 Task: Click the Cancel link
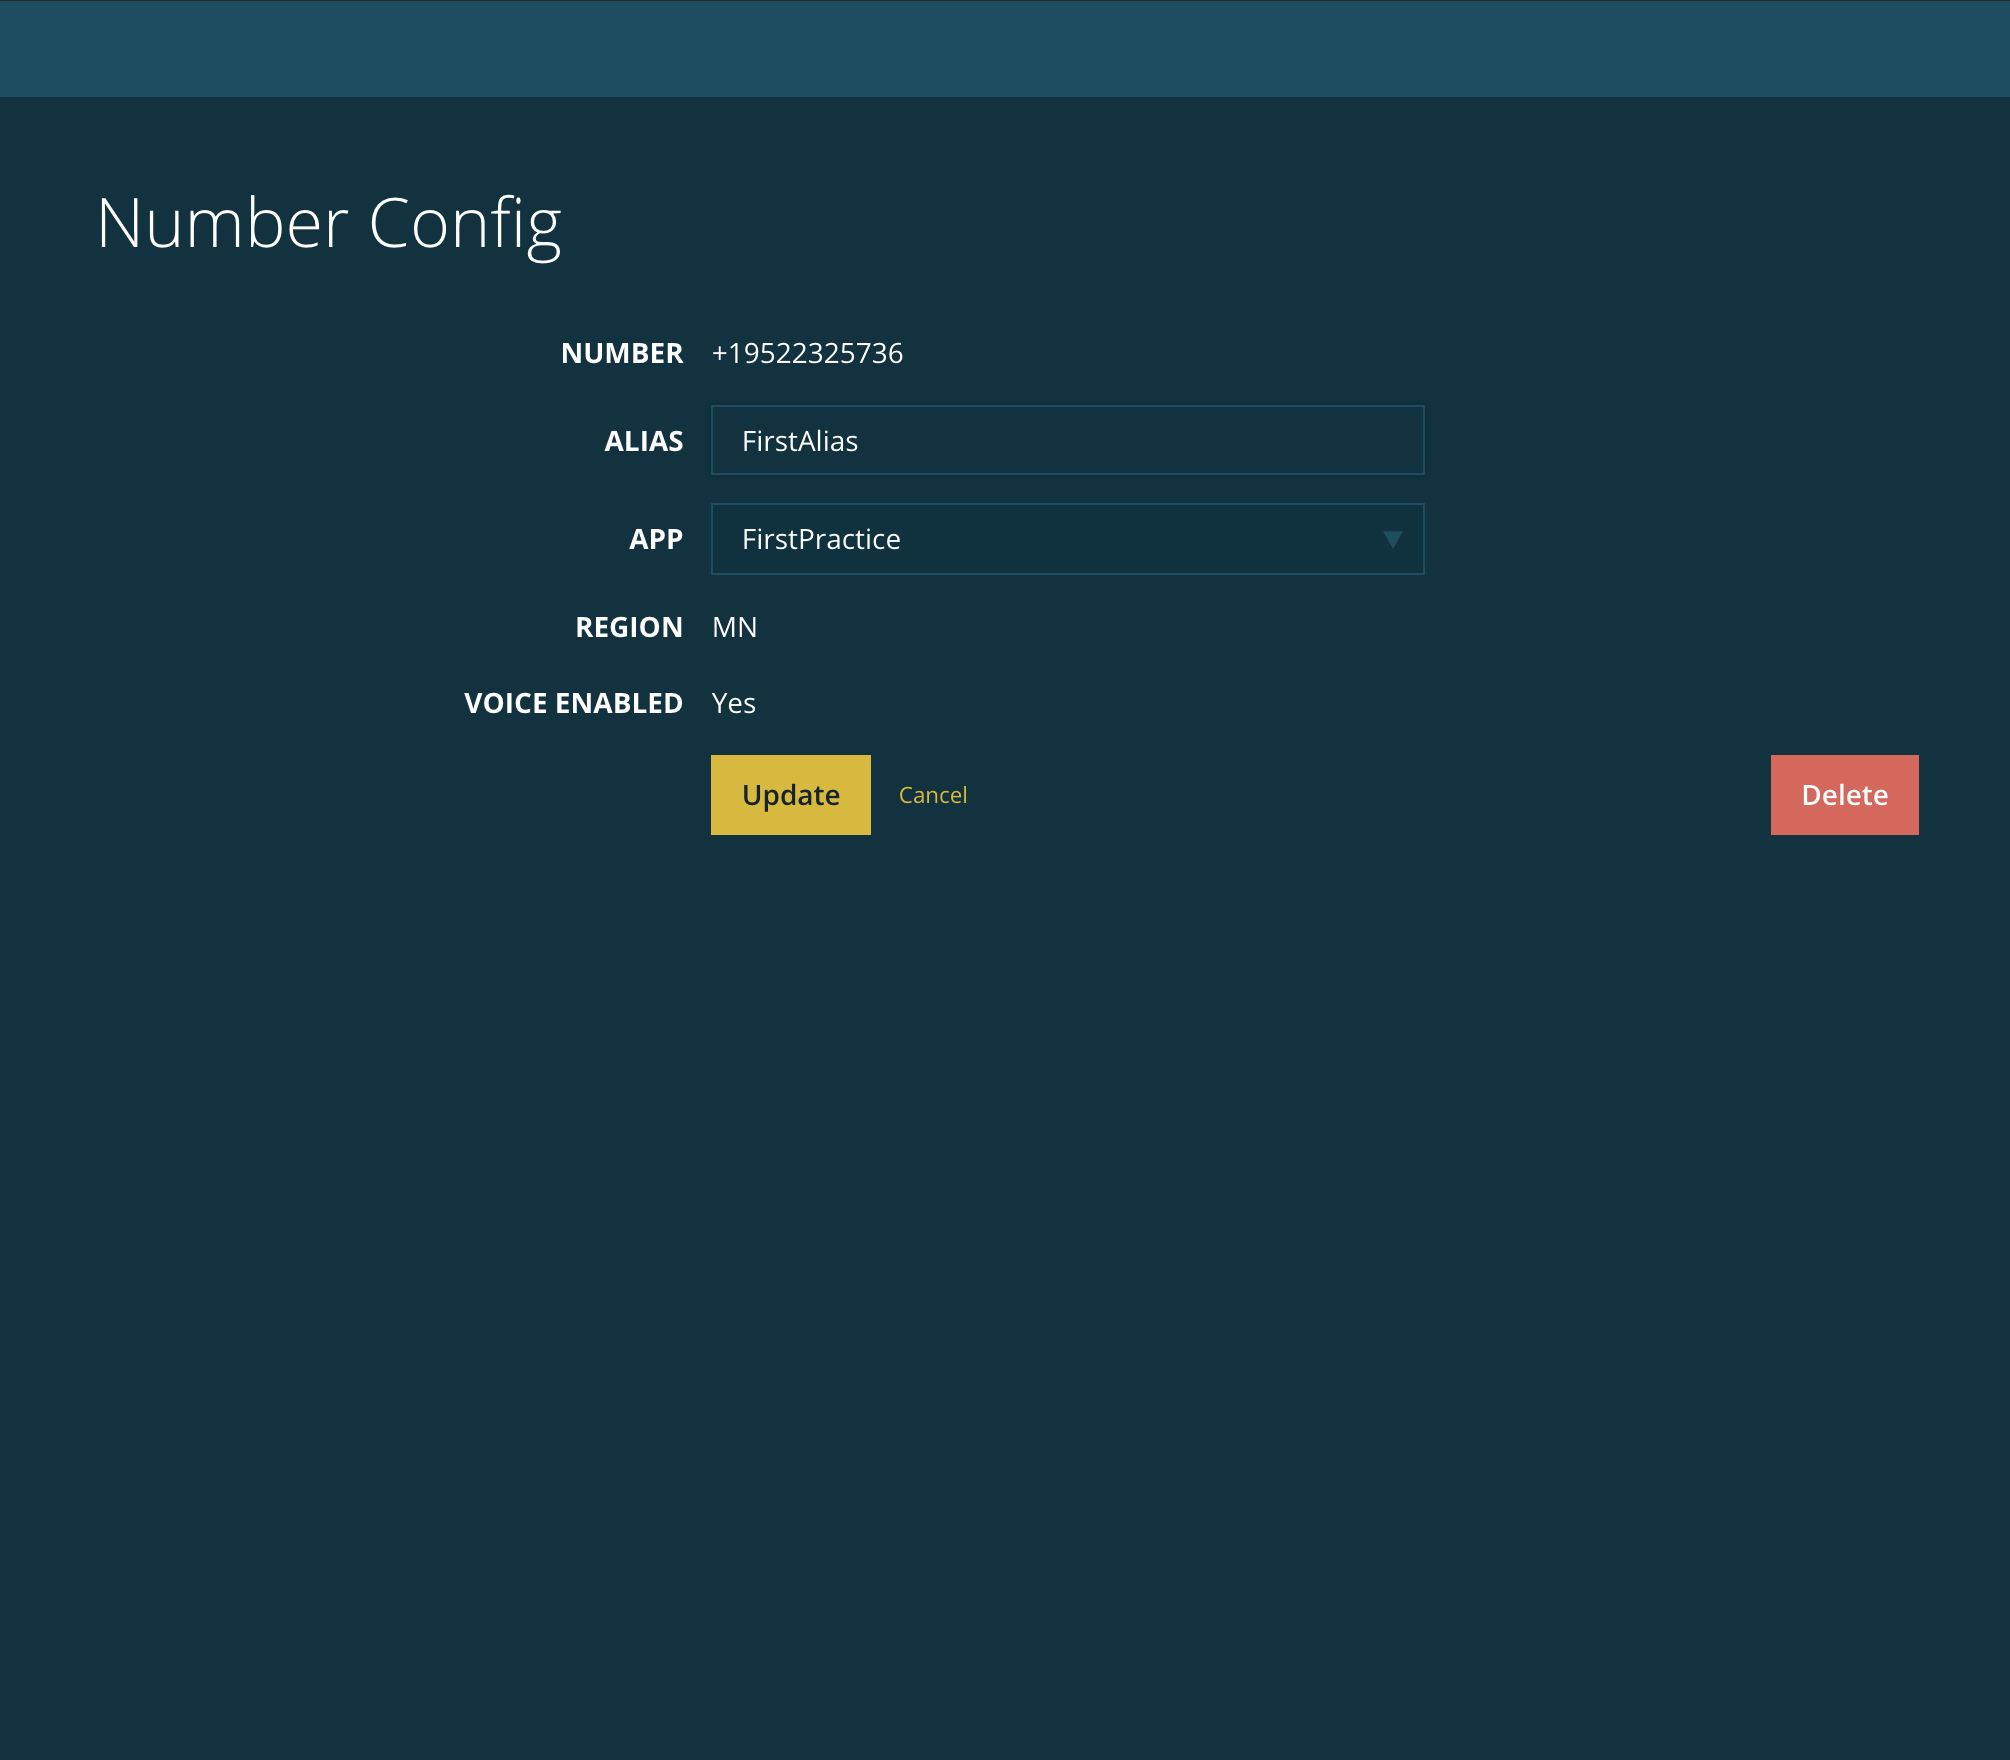(x=932, y=795)
